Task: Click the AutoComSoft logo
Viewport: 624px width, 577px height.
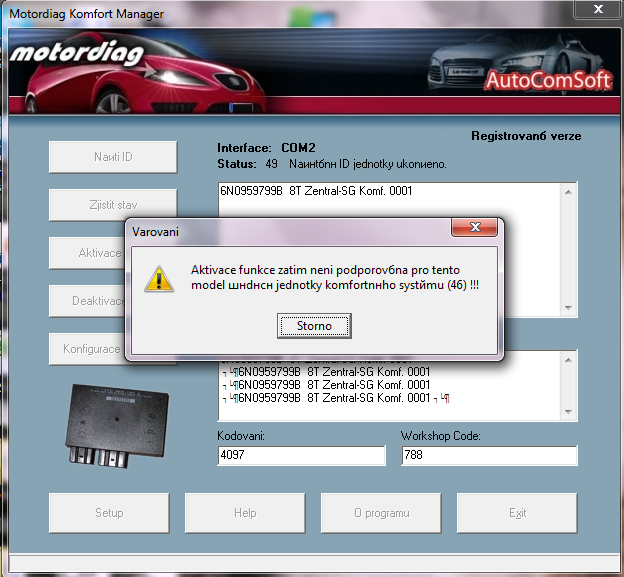Action: click(x=548, y=81)
